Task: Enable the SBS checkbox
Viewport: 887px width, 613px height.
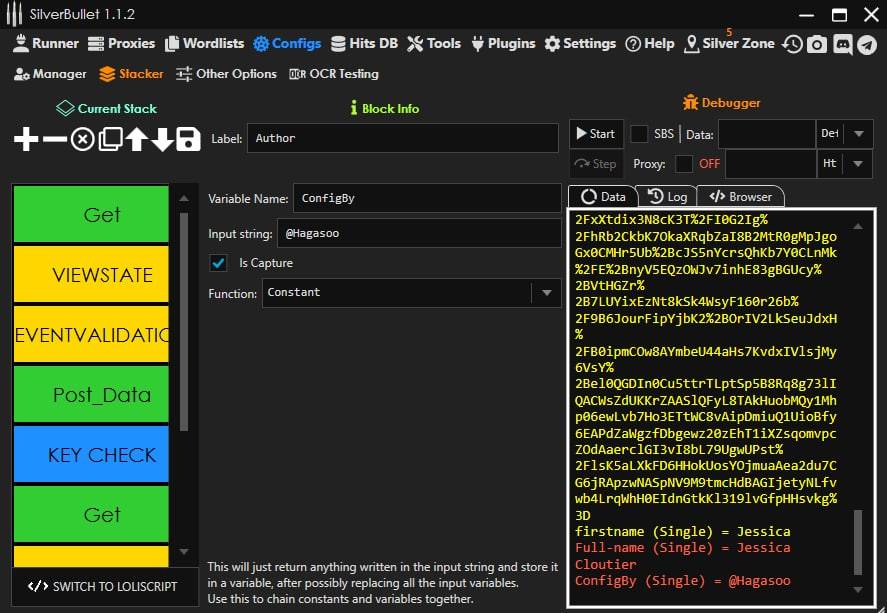Action: pos(639,134)
